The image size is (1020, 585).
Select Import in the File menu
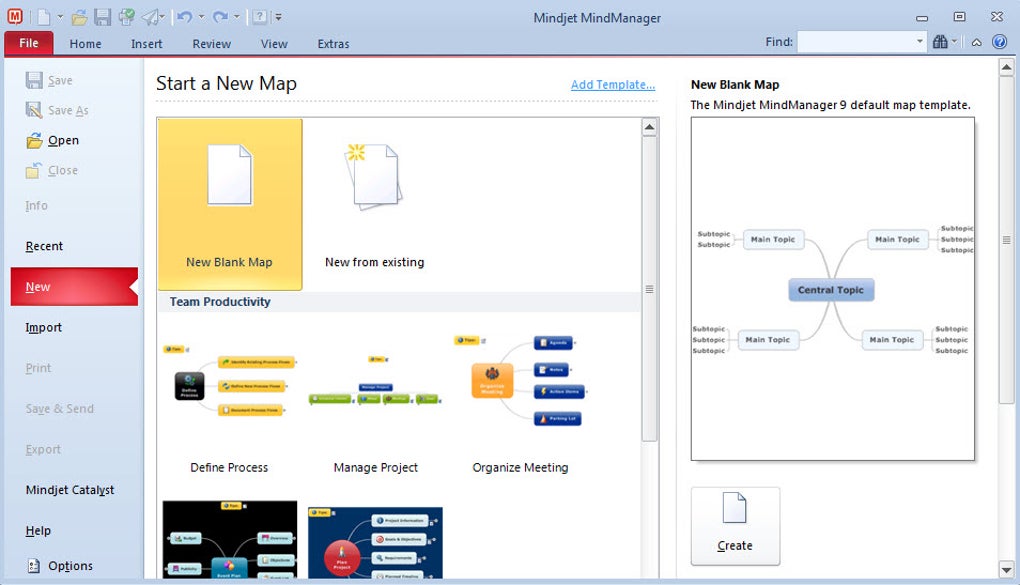[44, 327]
